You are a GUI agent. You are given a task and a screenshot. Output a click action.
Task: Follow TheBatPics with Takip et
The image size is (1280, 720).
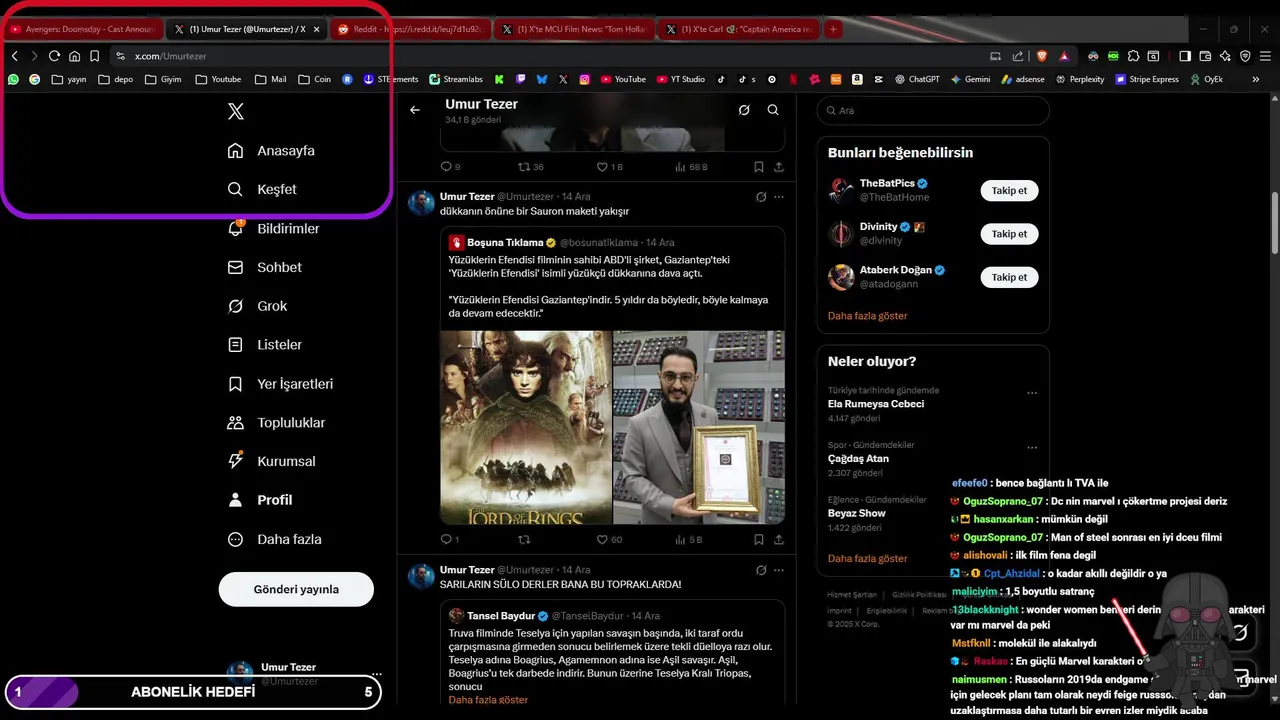(1009, 190)
